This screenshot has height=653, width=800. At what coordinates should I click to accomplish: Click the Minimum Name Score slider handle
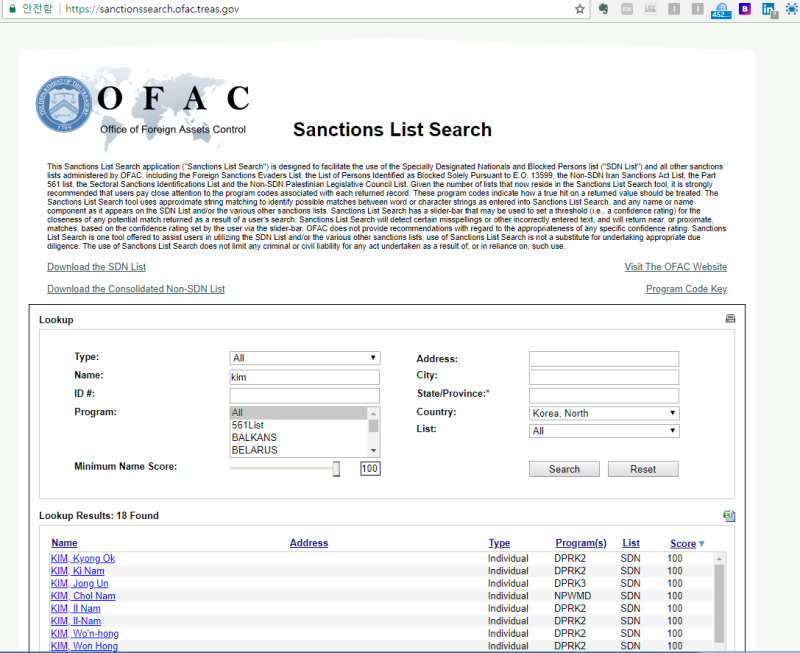tap(336, 466)
